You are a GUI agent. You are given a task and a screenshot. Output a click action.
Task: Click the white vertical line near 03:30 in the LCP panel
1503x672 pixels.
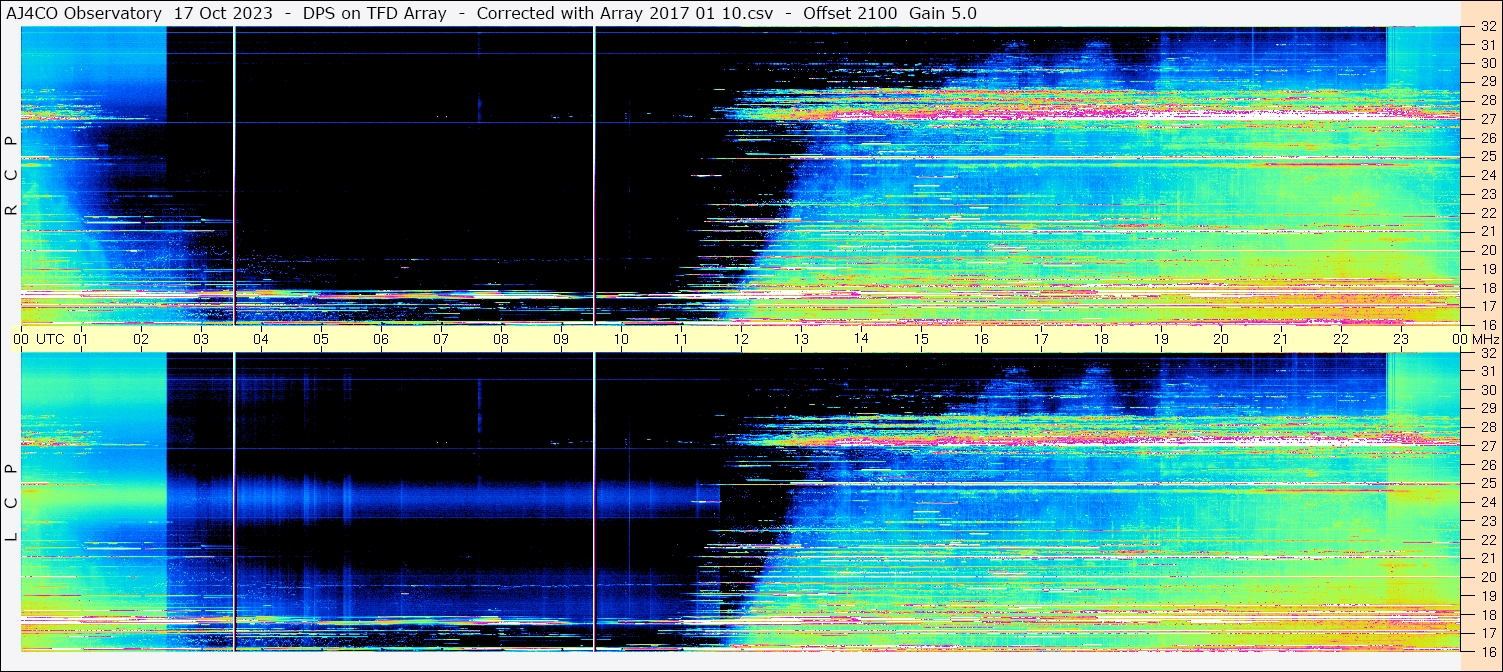click(234, 500)
